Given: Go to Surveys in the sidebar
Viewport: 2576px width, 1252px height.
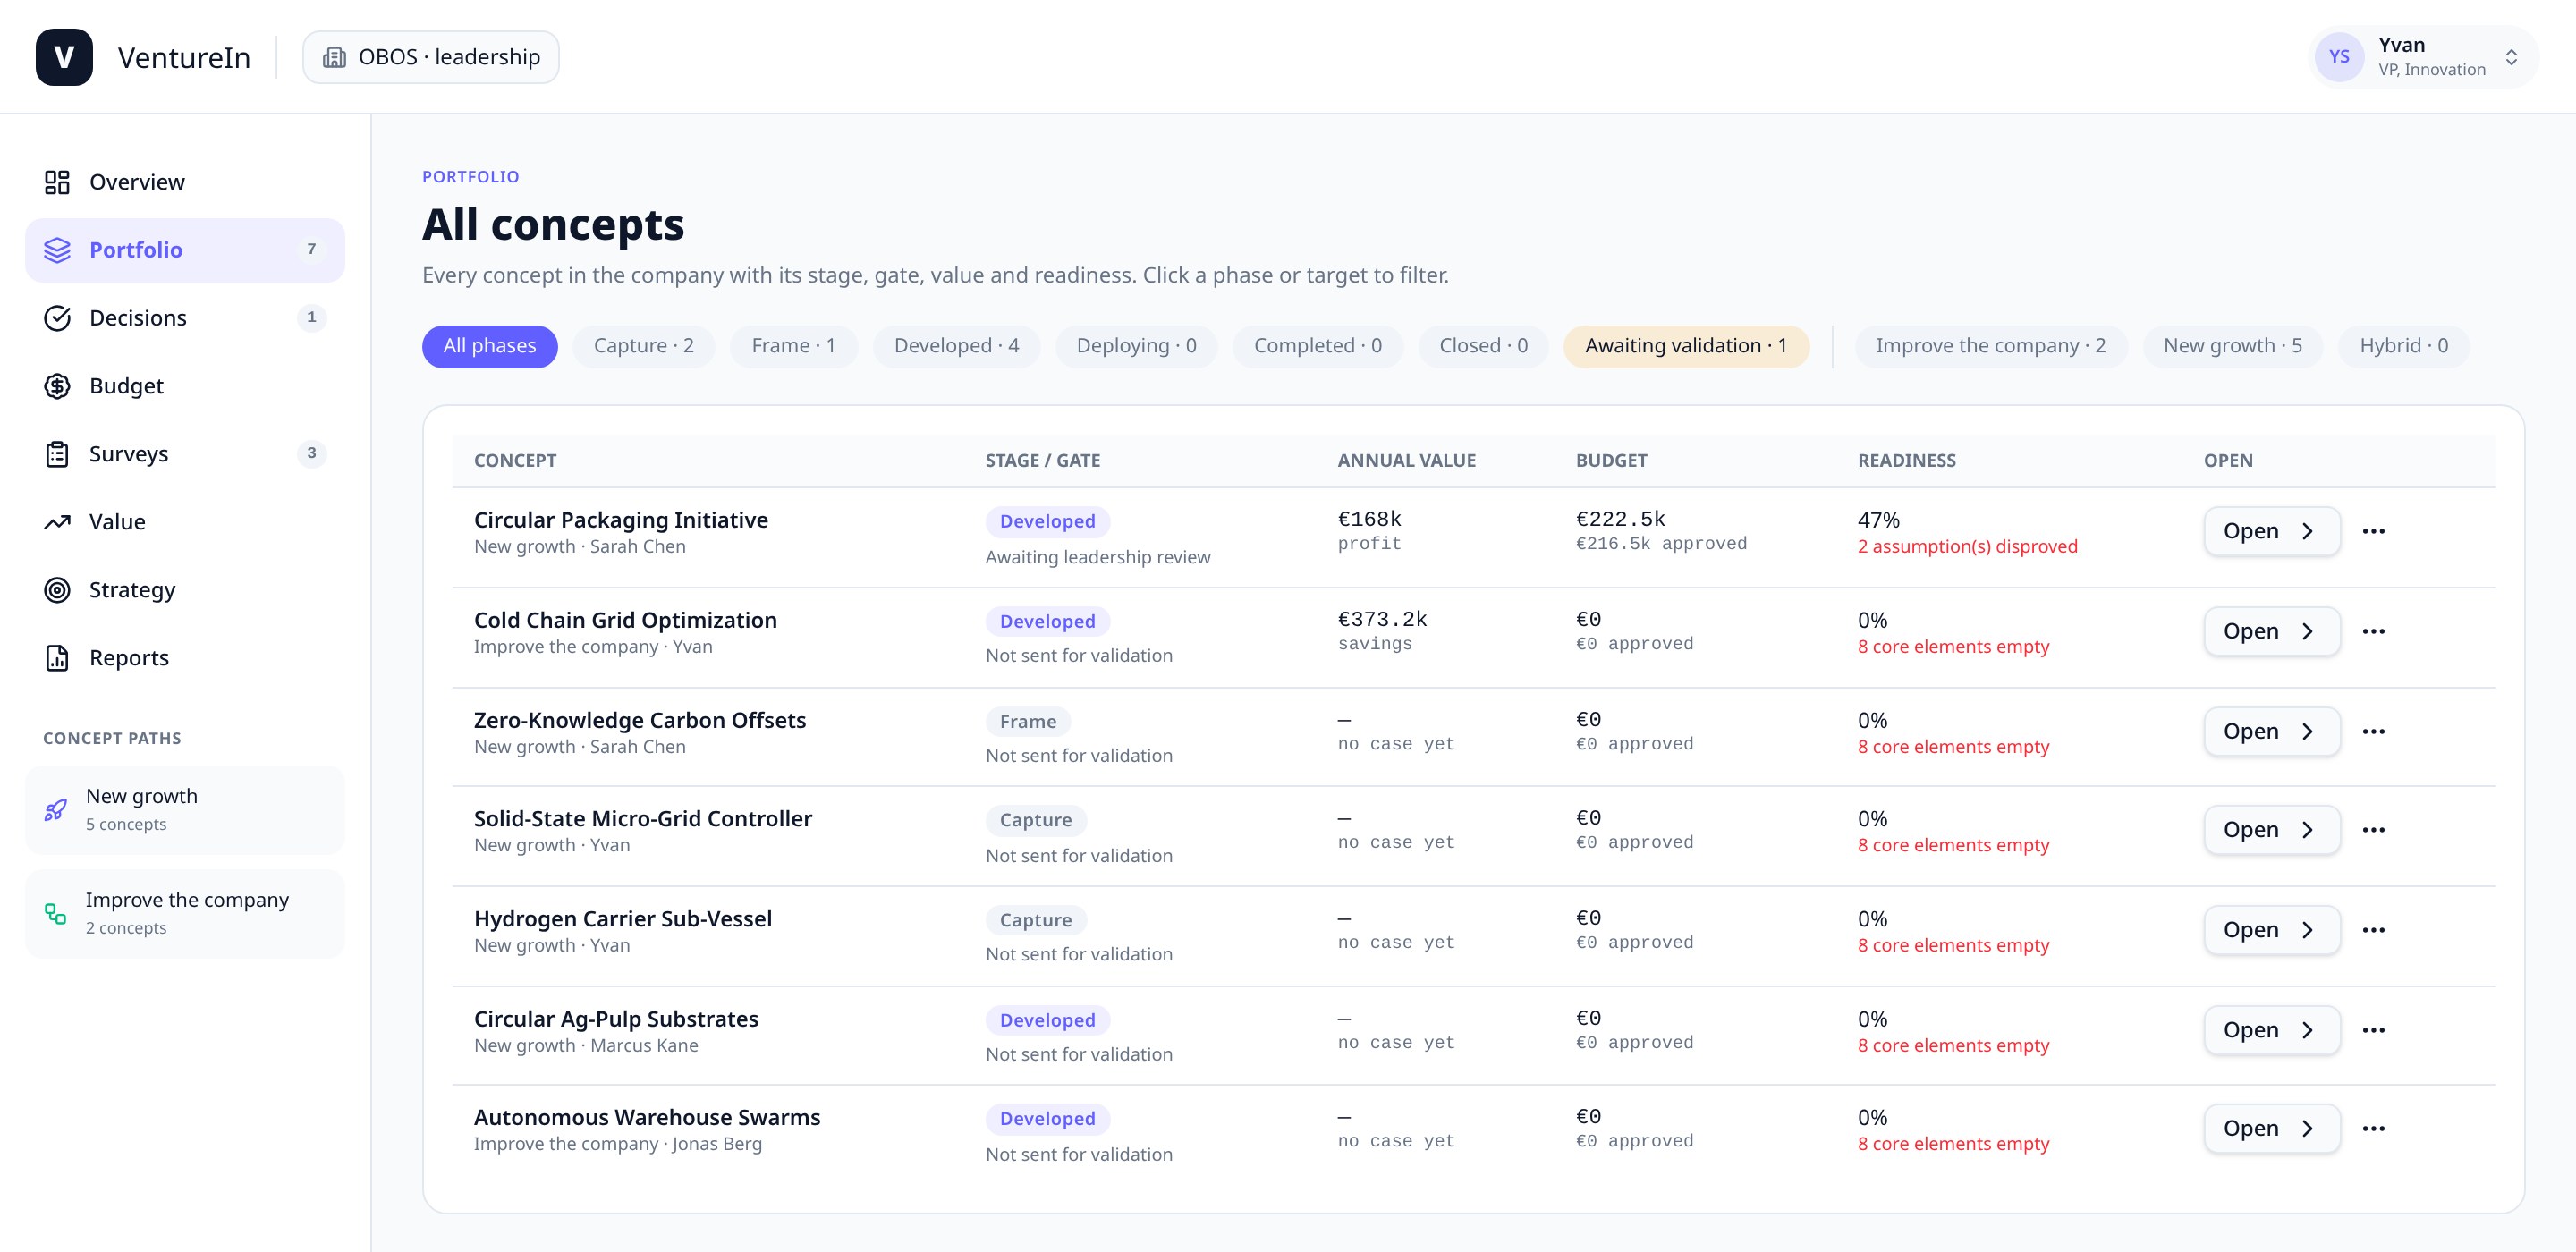Looking at the screenshot, I should point(185,454).
